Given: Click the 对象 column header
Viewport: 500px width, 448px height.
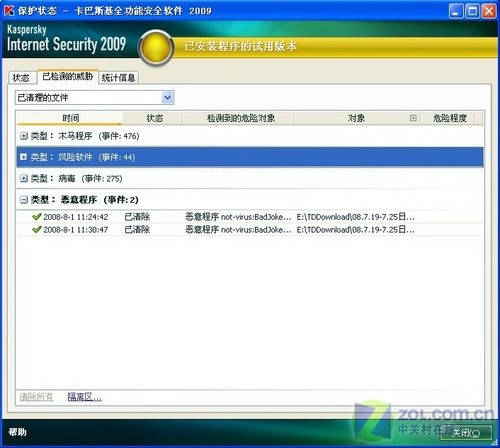Looking at the screenshot, I should point(356,118).
